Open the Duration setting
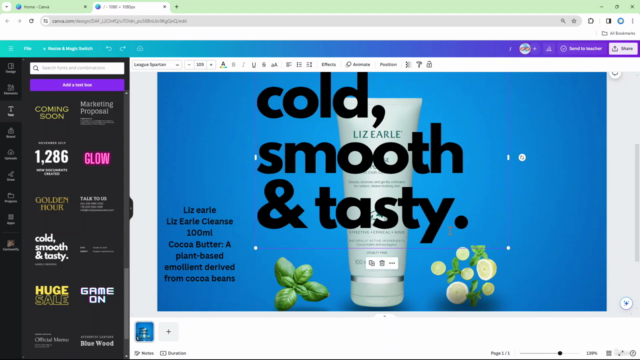This screenshot has width=640, height=360. point(173,353)
